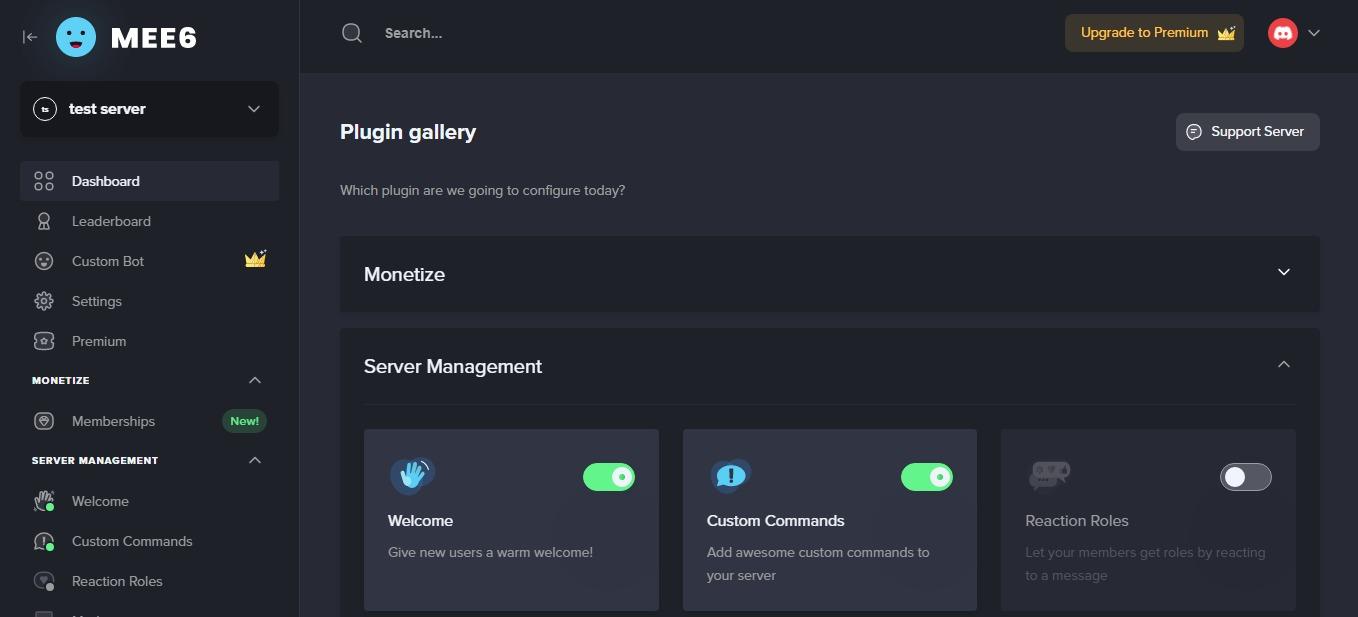Disable the Custom Commands plugin toggle
This screenshot has height=617, width=1358.
pyautogui.click(x=927, y=477)
